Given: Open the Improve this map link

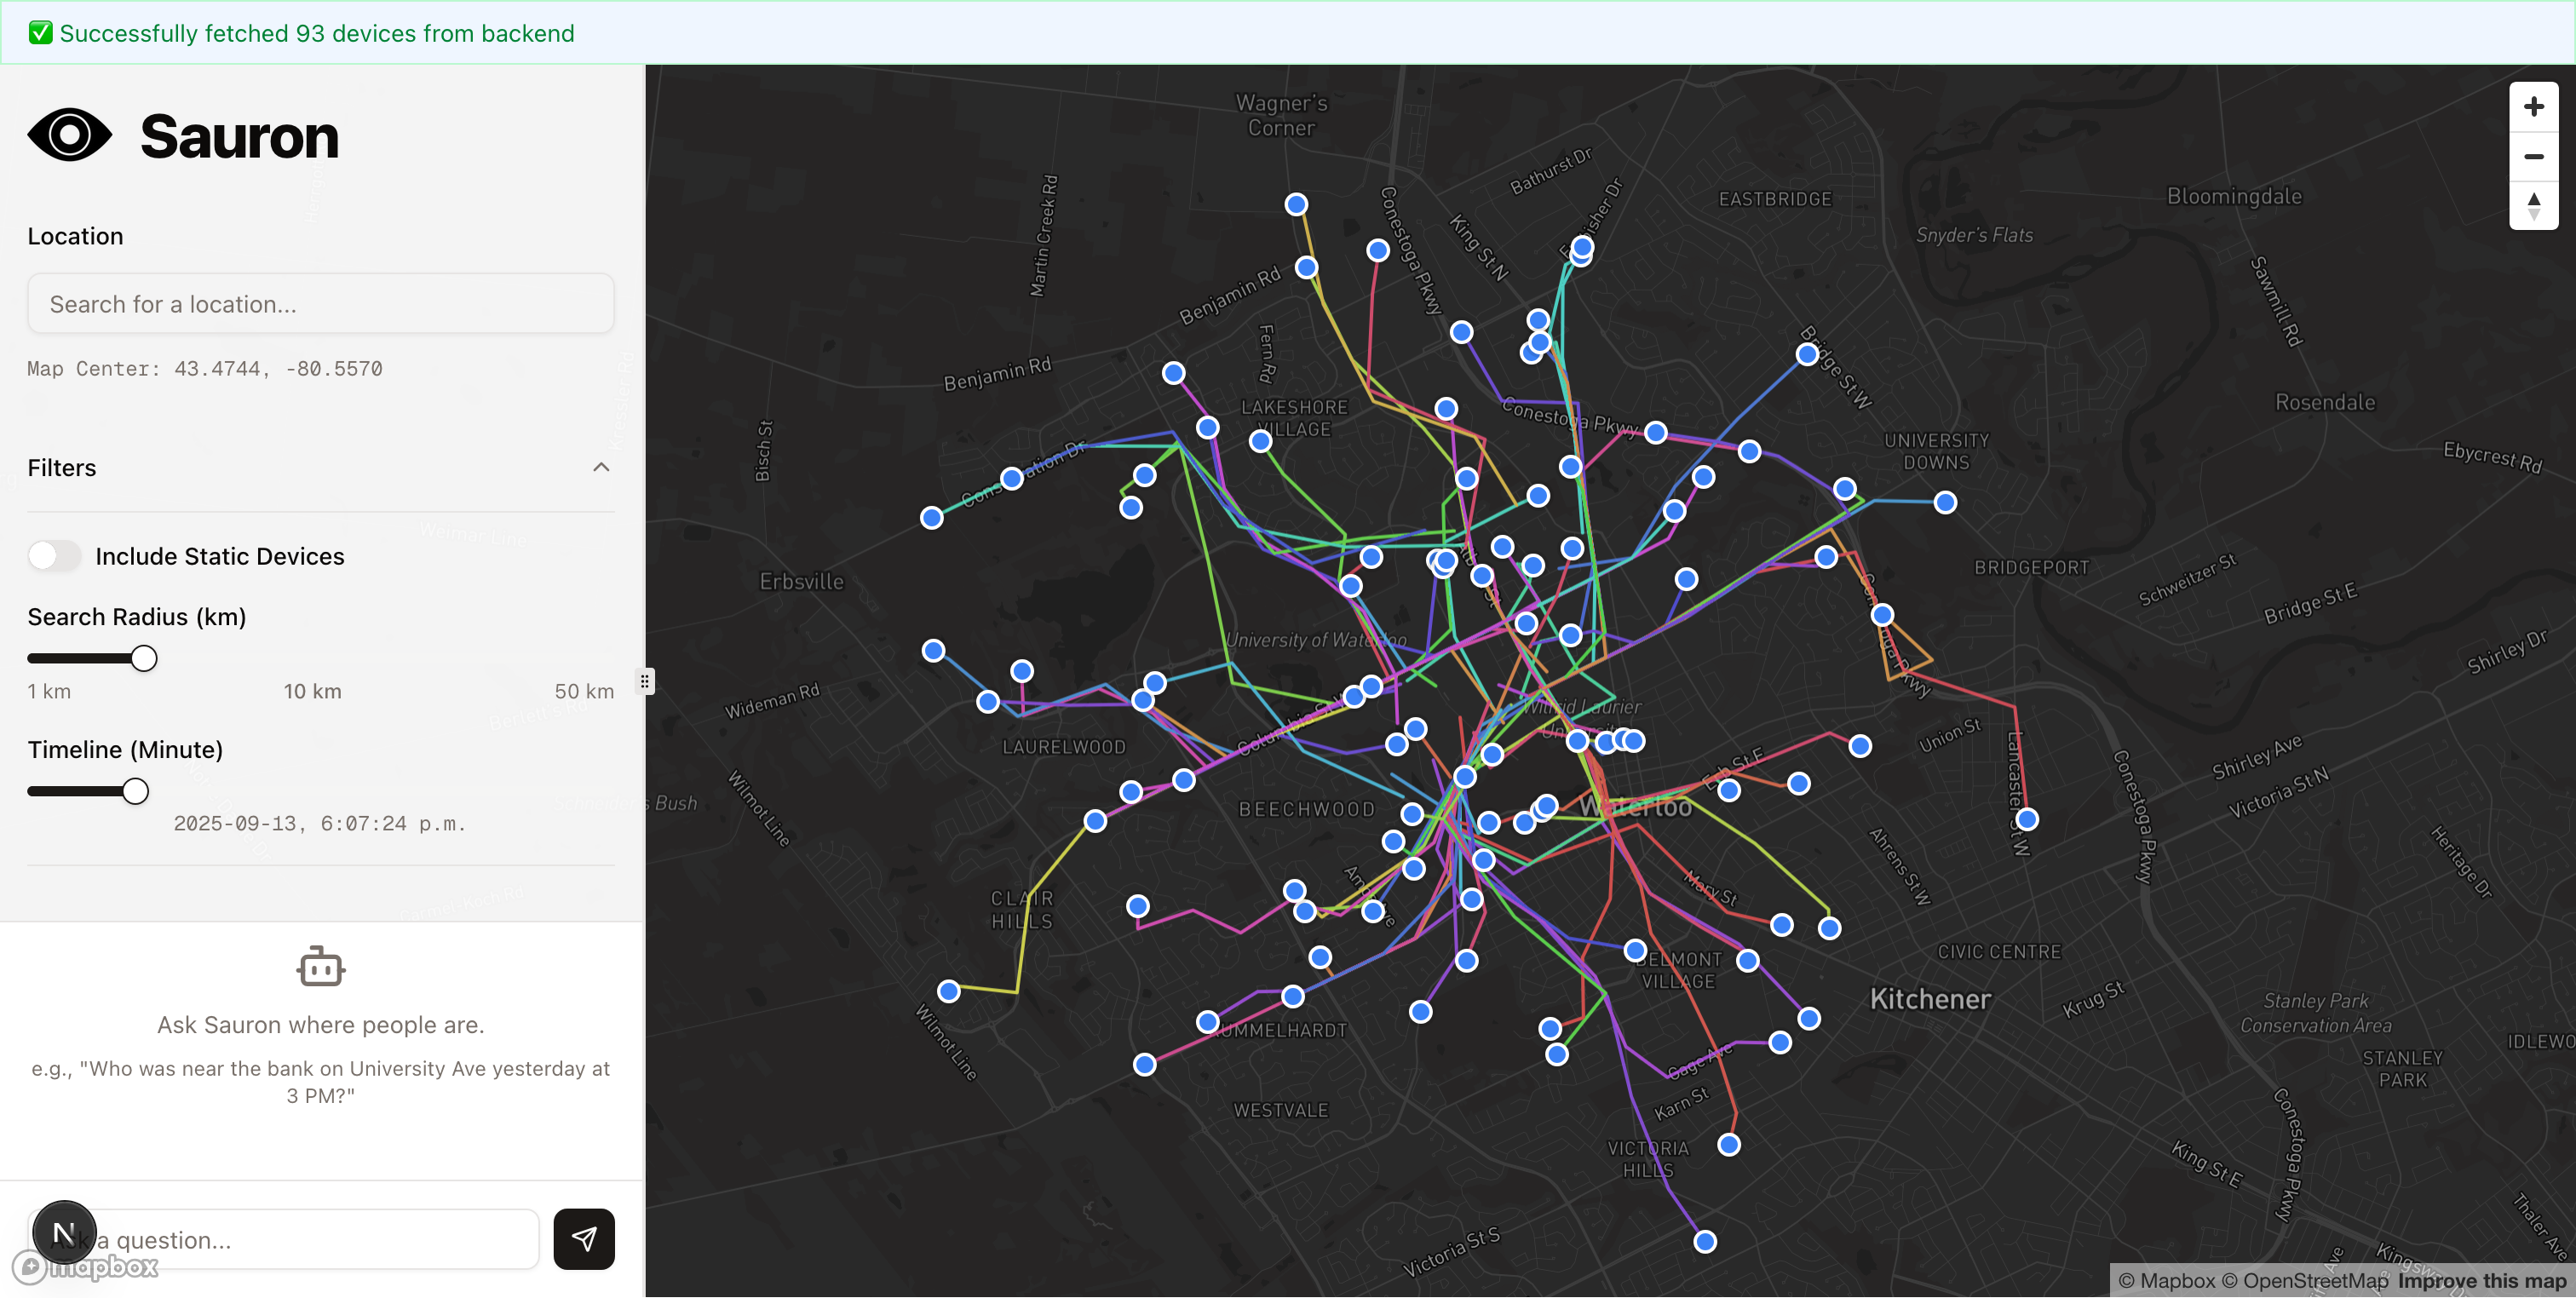Looking at the screenshot, I should pyautogui.click(x=2482, y=1281).
